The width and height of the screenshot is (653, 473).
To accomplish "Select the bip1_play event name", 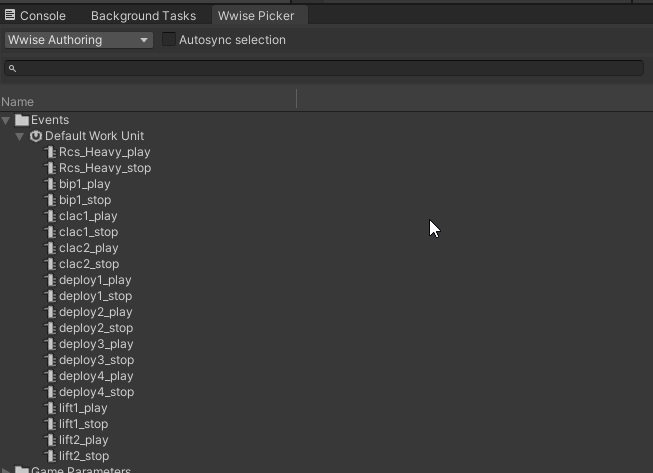I will [x=85, y=184].
